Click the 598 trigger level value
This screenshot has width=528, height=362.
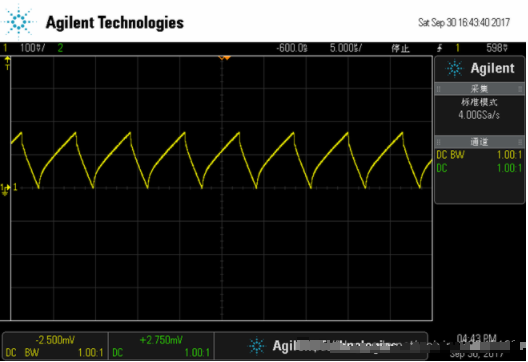click(497, 48)
